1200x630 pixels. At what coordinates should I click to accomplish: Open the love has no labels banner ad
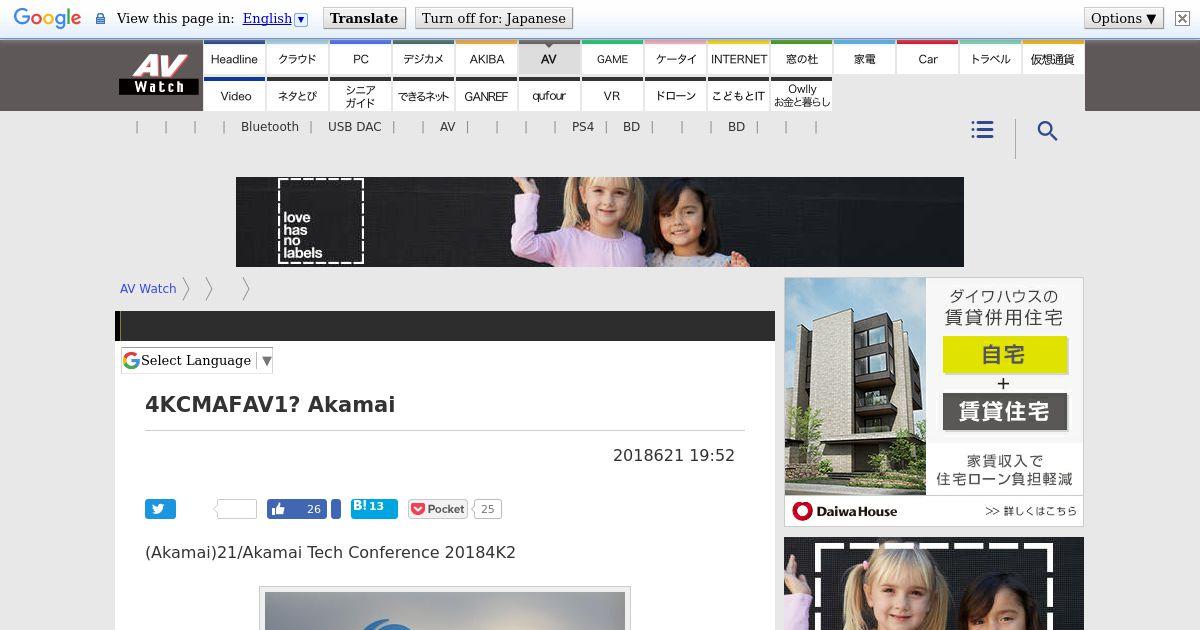click(600, 222)
